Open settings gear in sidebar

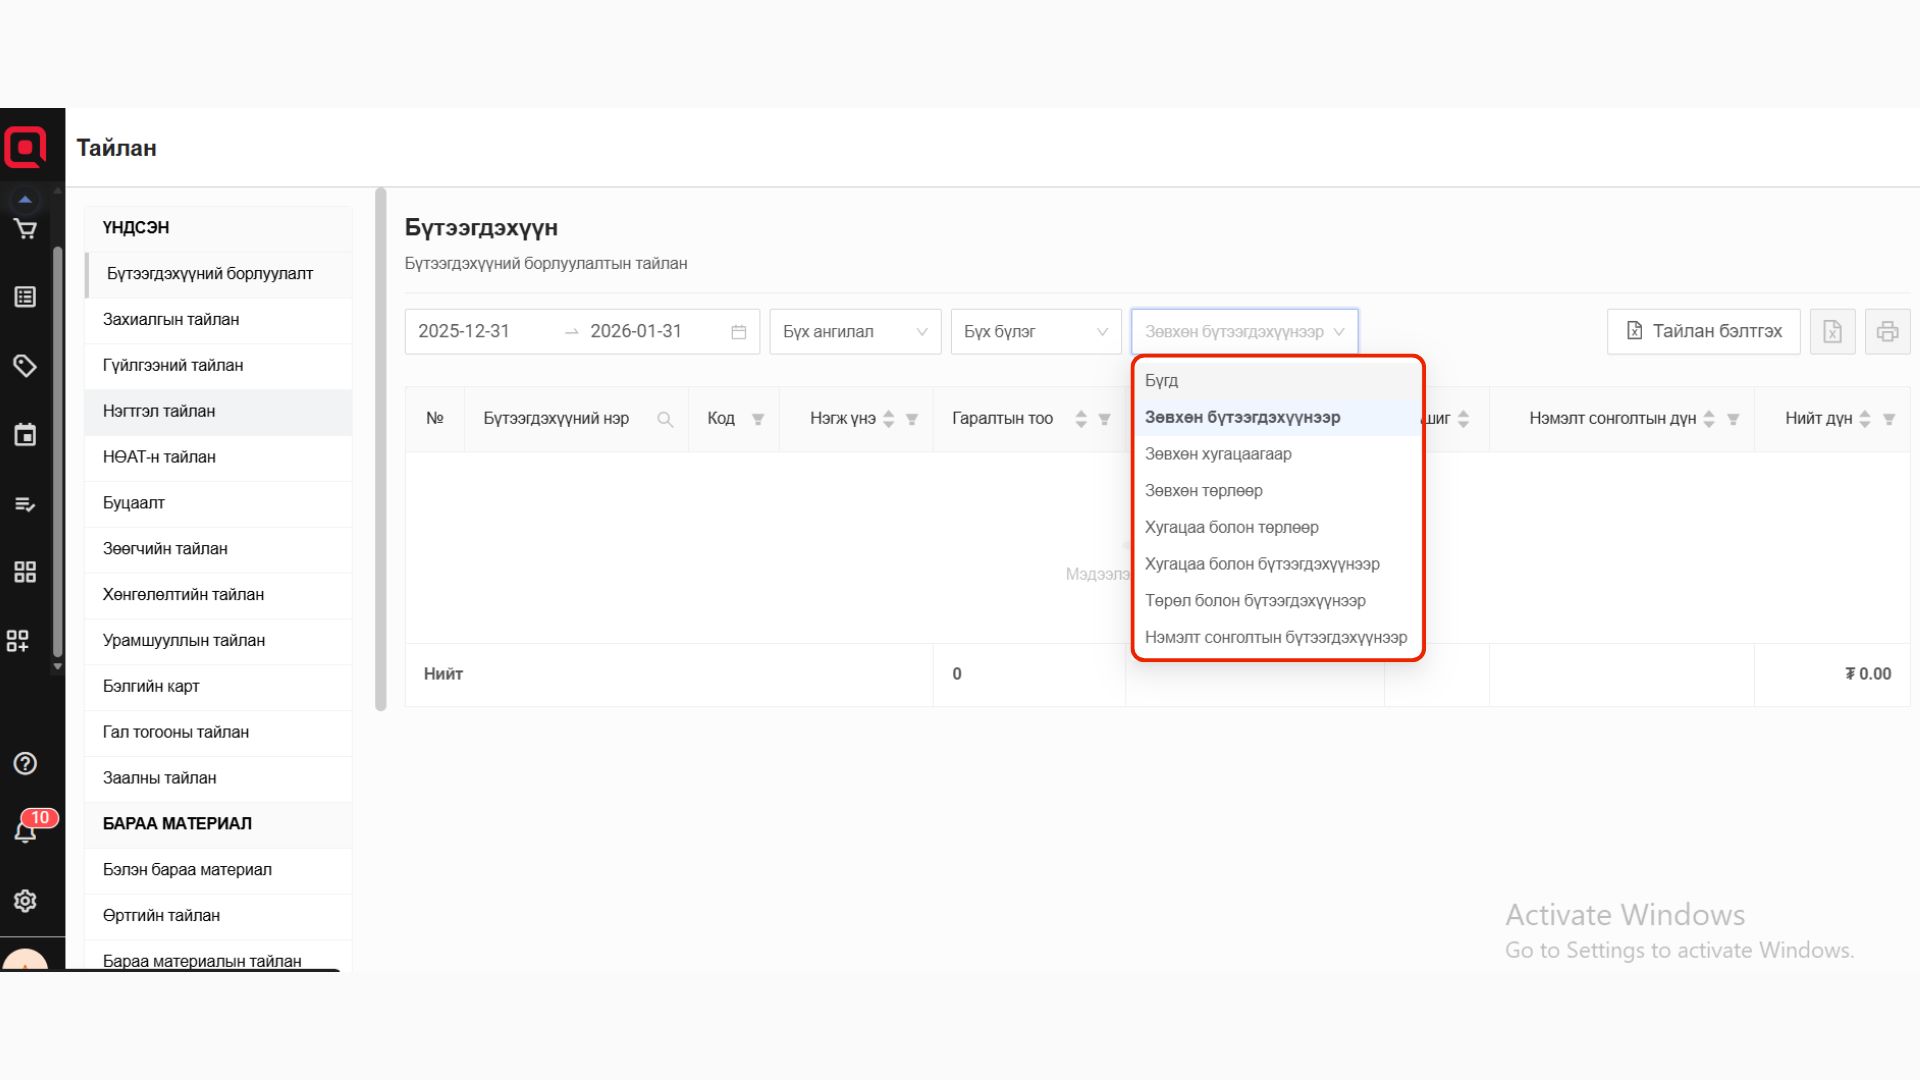(25, 901)
